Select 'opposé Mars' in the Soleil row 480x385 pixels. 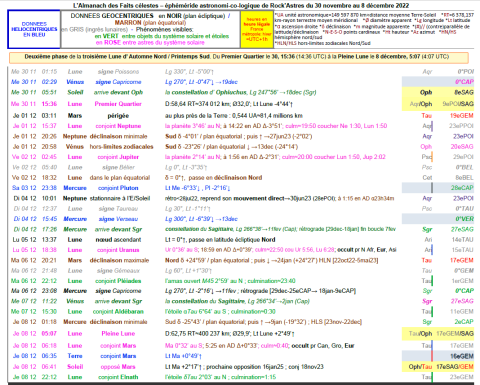click(x=118, y=367)
